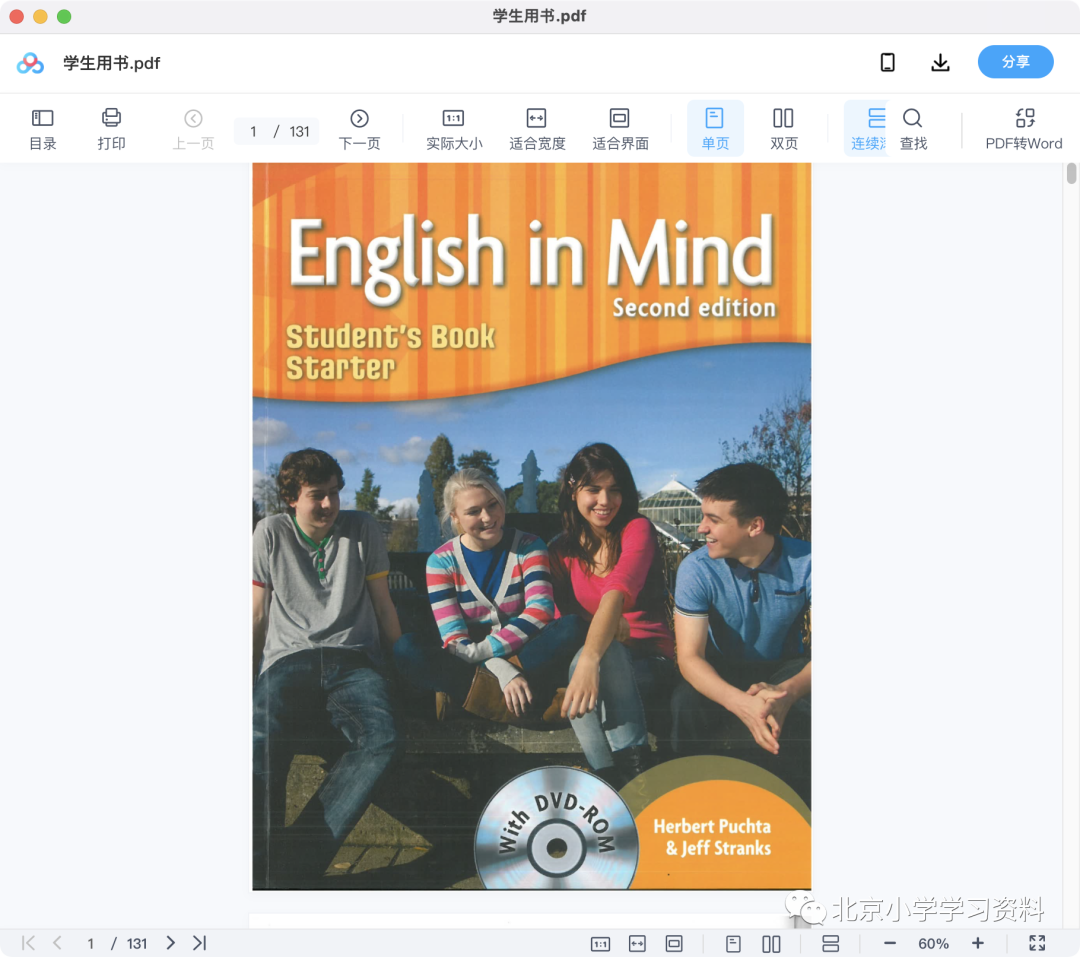Click the Baidu Netdisk cloud logo

click(30, 63)
